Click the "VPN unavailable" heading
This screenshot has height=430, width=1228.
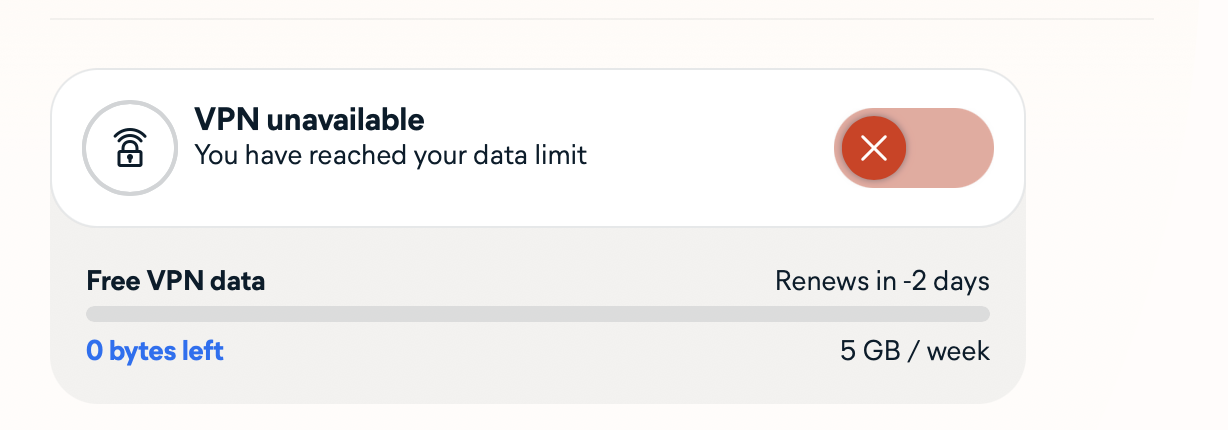click(x=309, y=121)
